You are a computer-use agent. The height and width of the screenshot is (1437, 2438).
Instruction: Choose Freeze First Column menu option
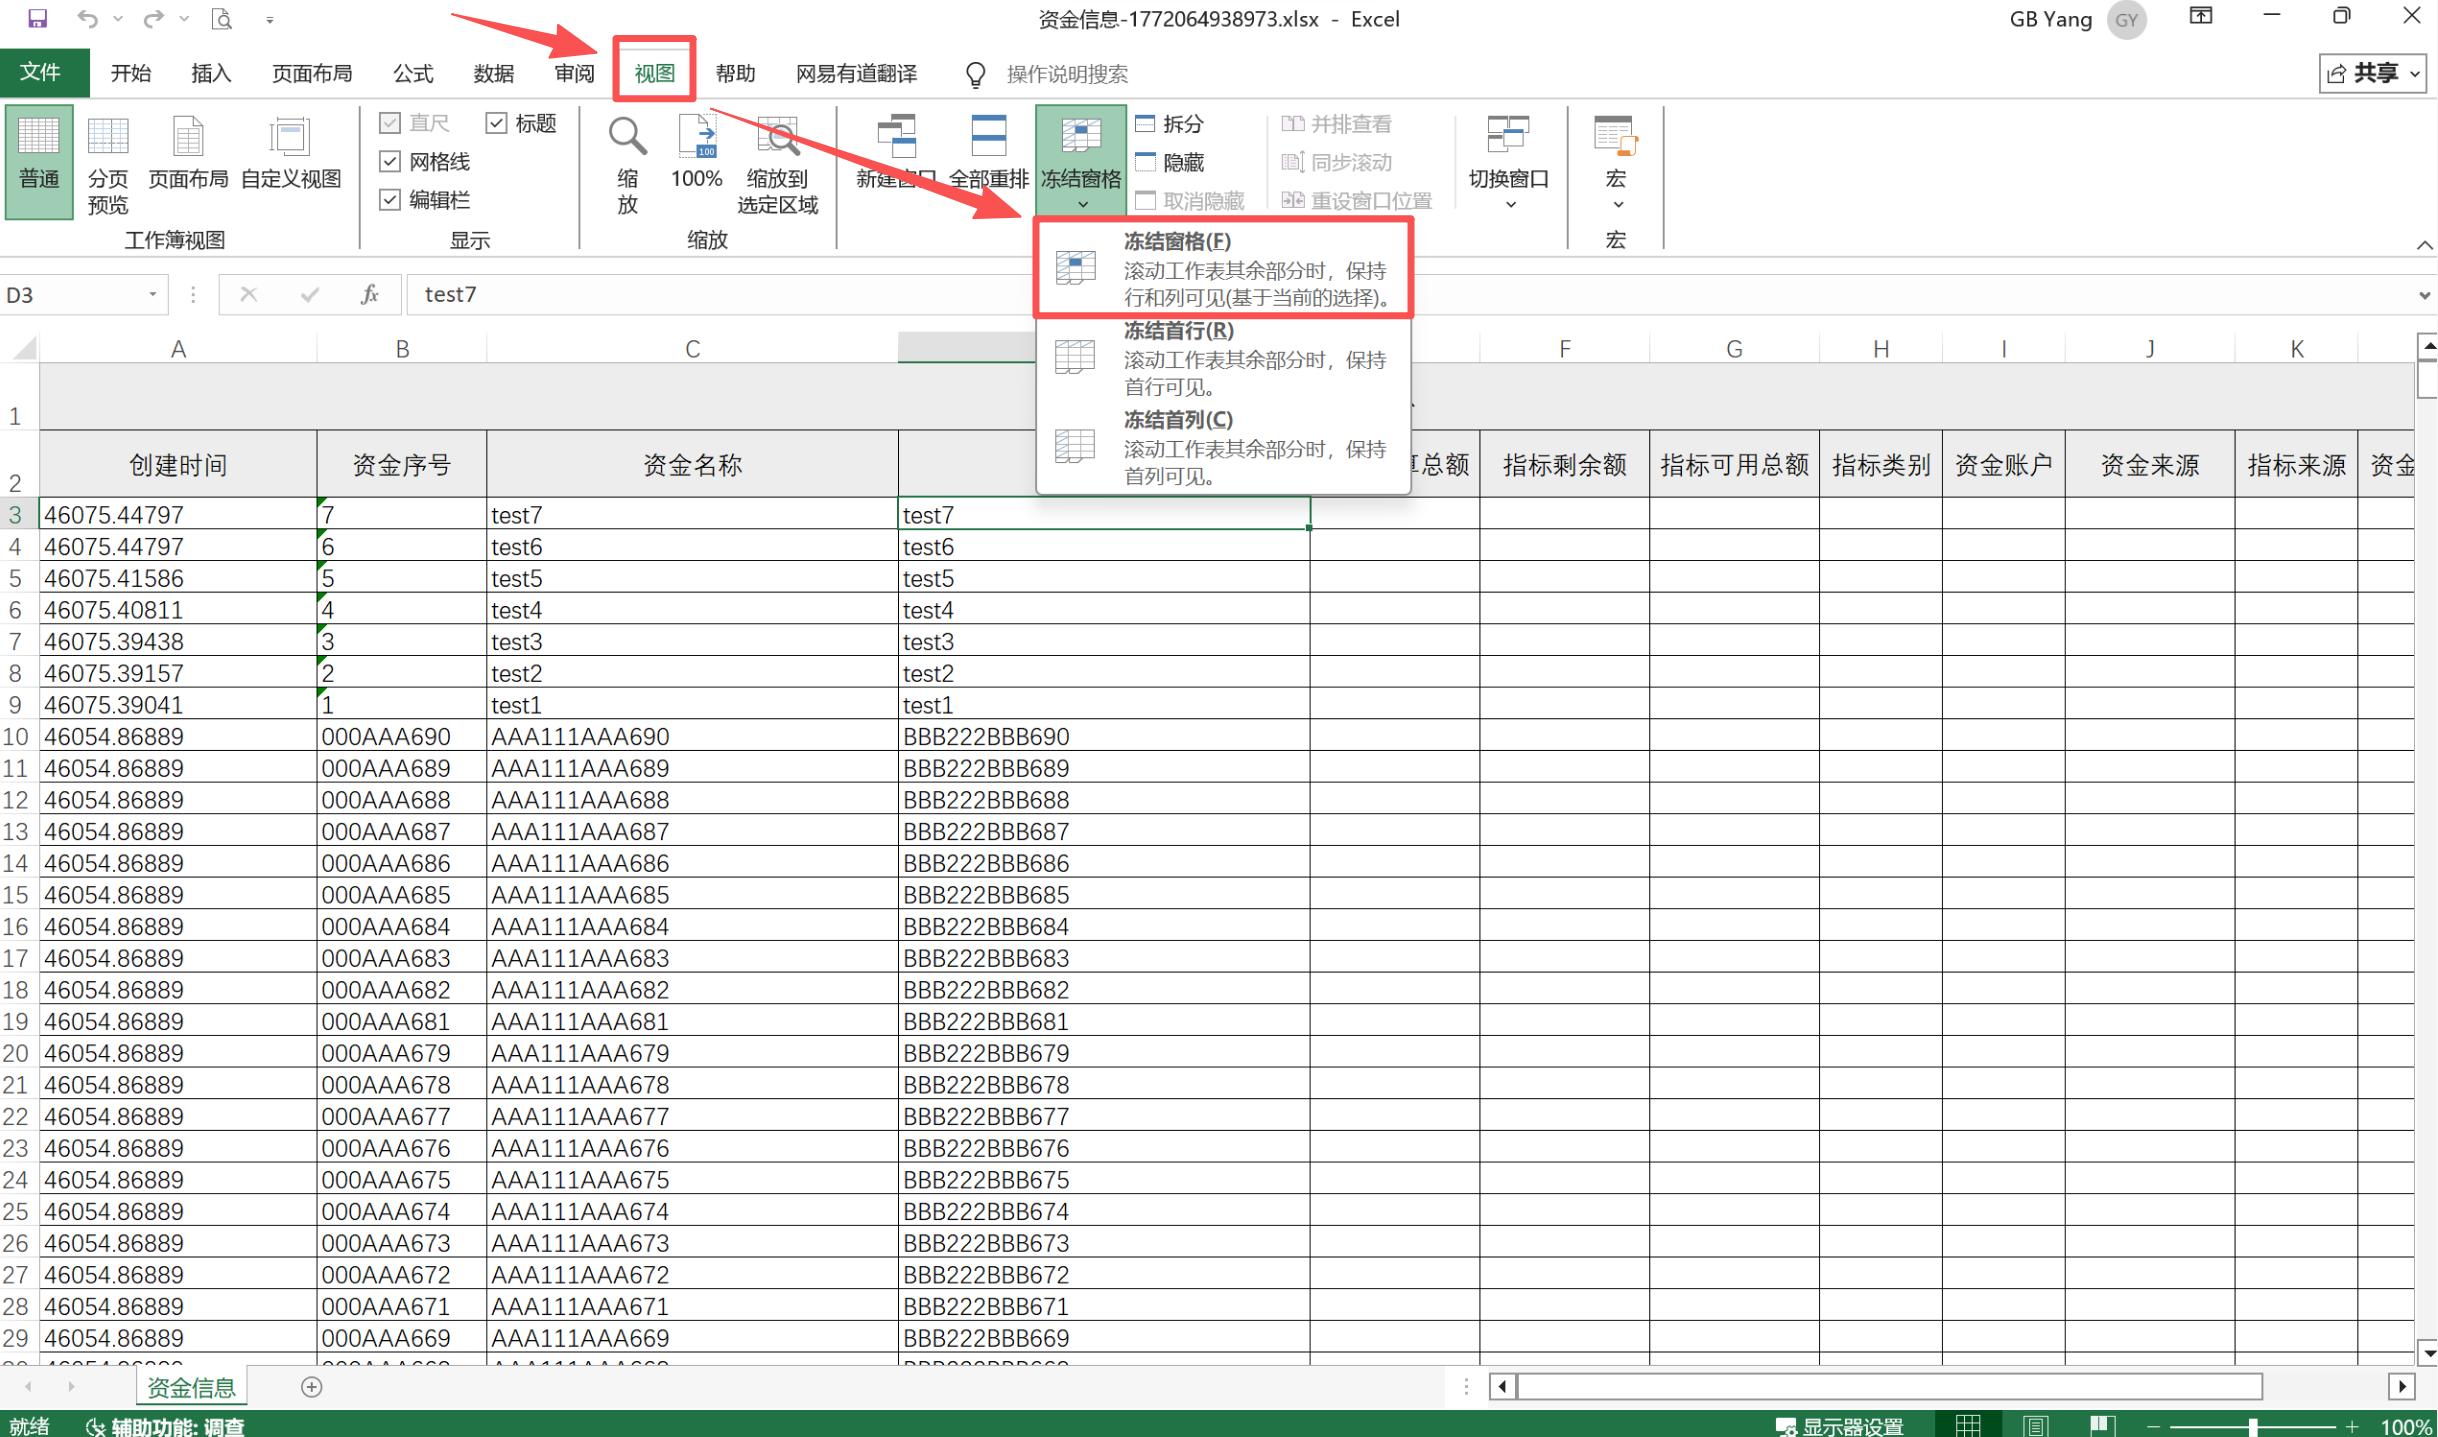pyautogui.click(x=1222, y=447)
